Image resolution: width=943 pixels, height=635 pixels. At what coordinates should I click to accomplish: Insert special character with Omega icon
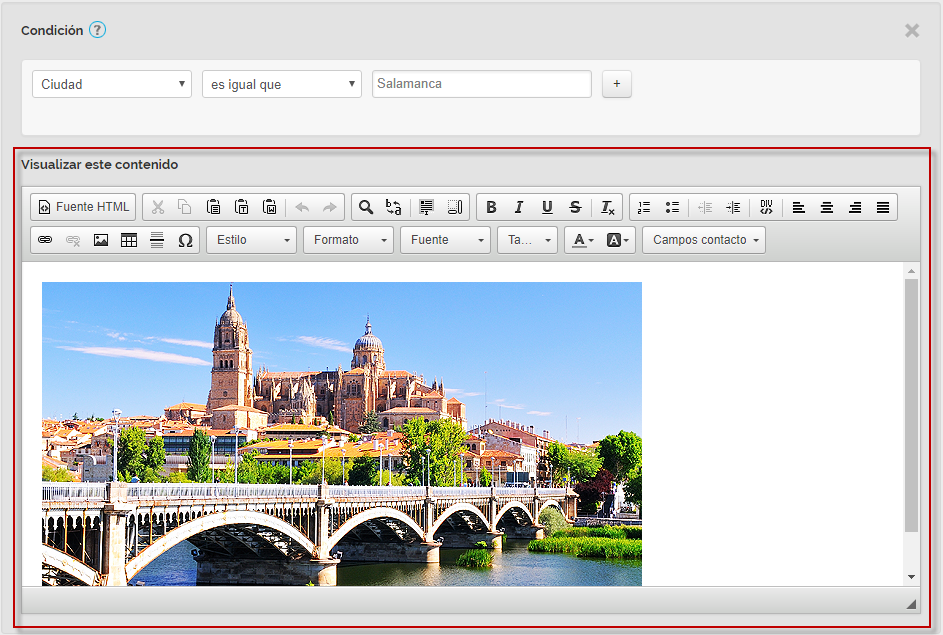coord(185,240)
